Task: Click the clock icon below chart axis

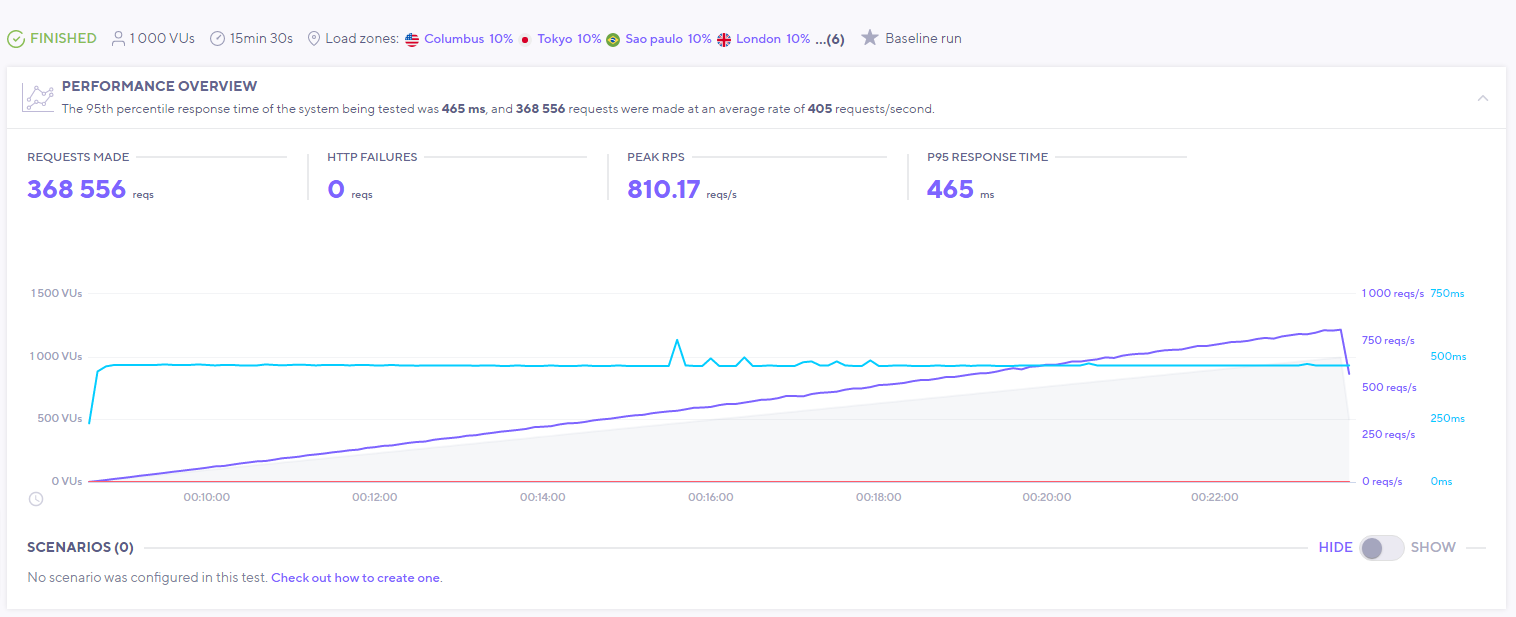Action: 36,498
